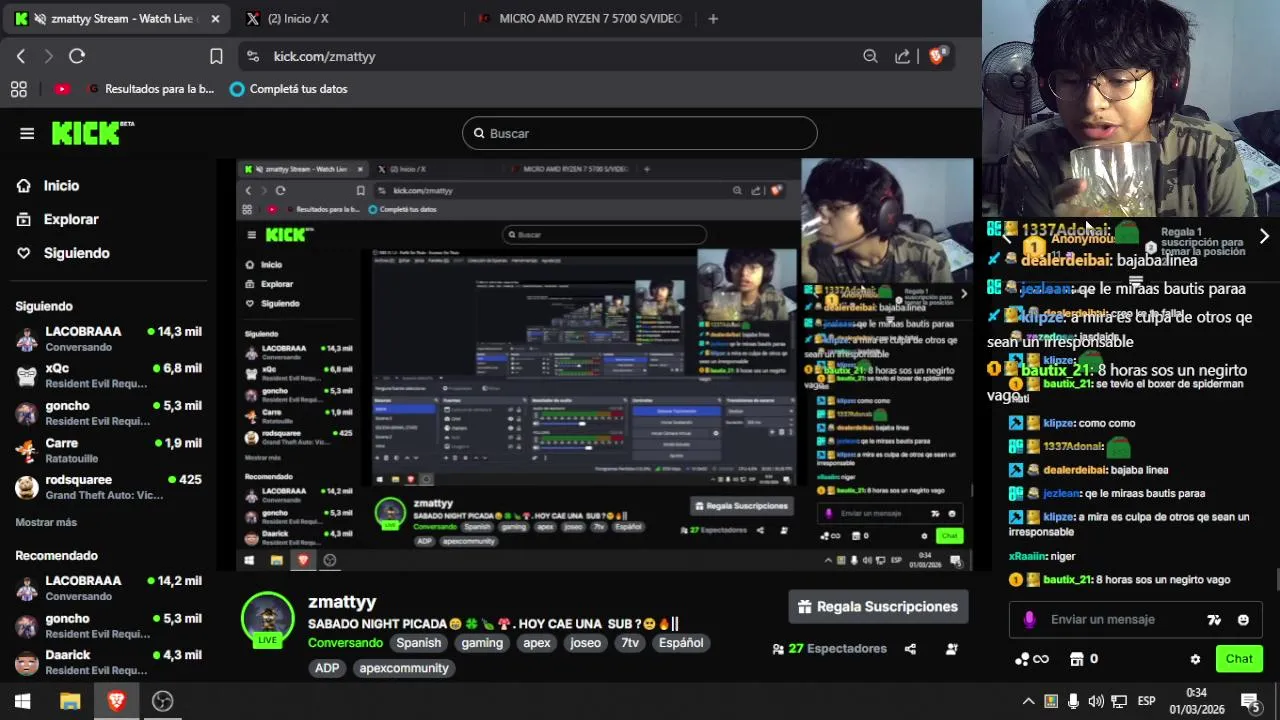Image resolution: width=1280 pixels, height=720 pixels.
Task: Click the ADP stream tag
Action: coord(327,668)
